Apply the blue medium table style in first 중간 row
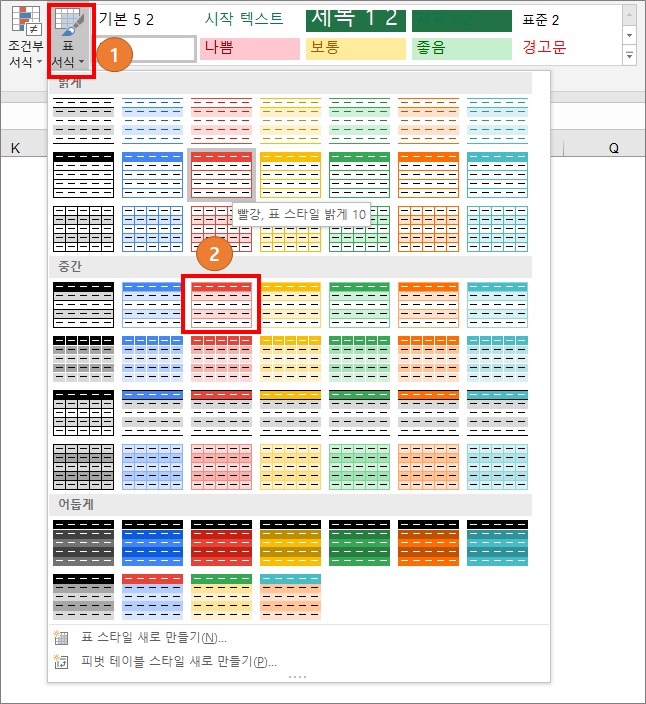The height and width of the screenshot is (704, 646). coord(152,305)
